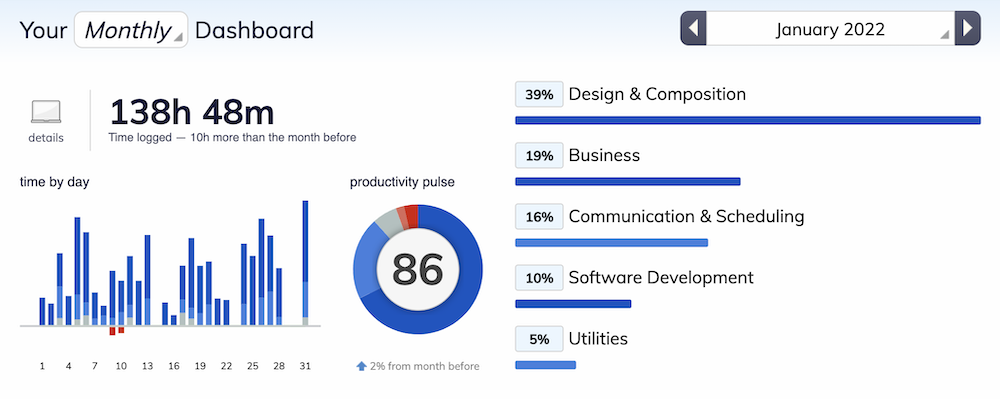This screenshot has width=1000, height=399.
Task: Select the tallest bar for day 31
Action: [305, 263]
